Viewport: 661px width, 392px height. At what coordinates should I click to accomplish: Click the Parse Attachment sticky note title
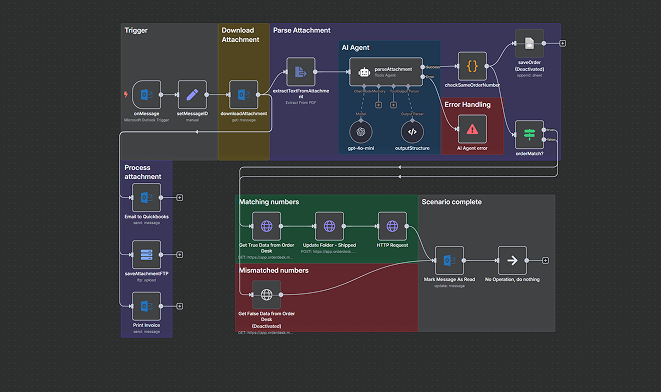click(302, 30)
